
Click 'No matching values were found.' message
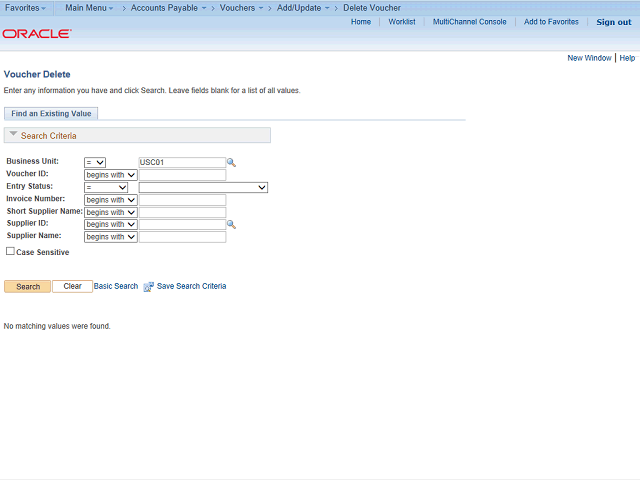point(57,326)
